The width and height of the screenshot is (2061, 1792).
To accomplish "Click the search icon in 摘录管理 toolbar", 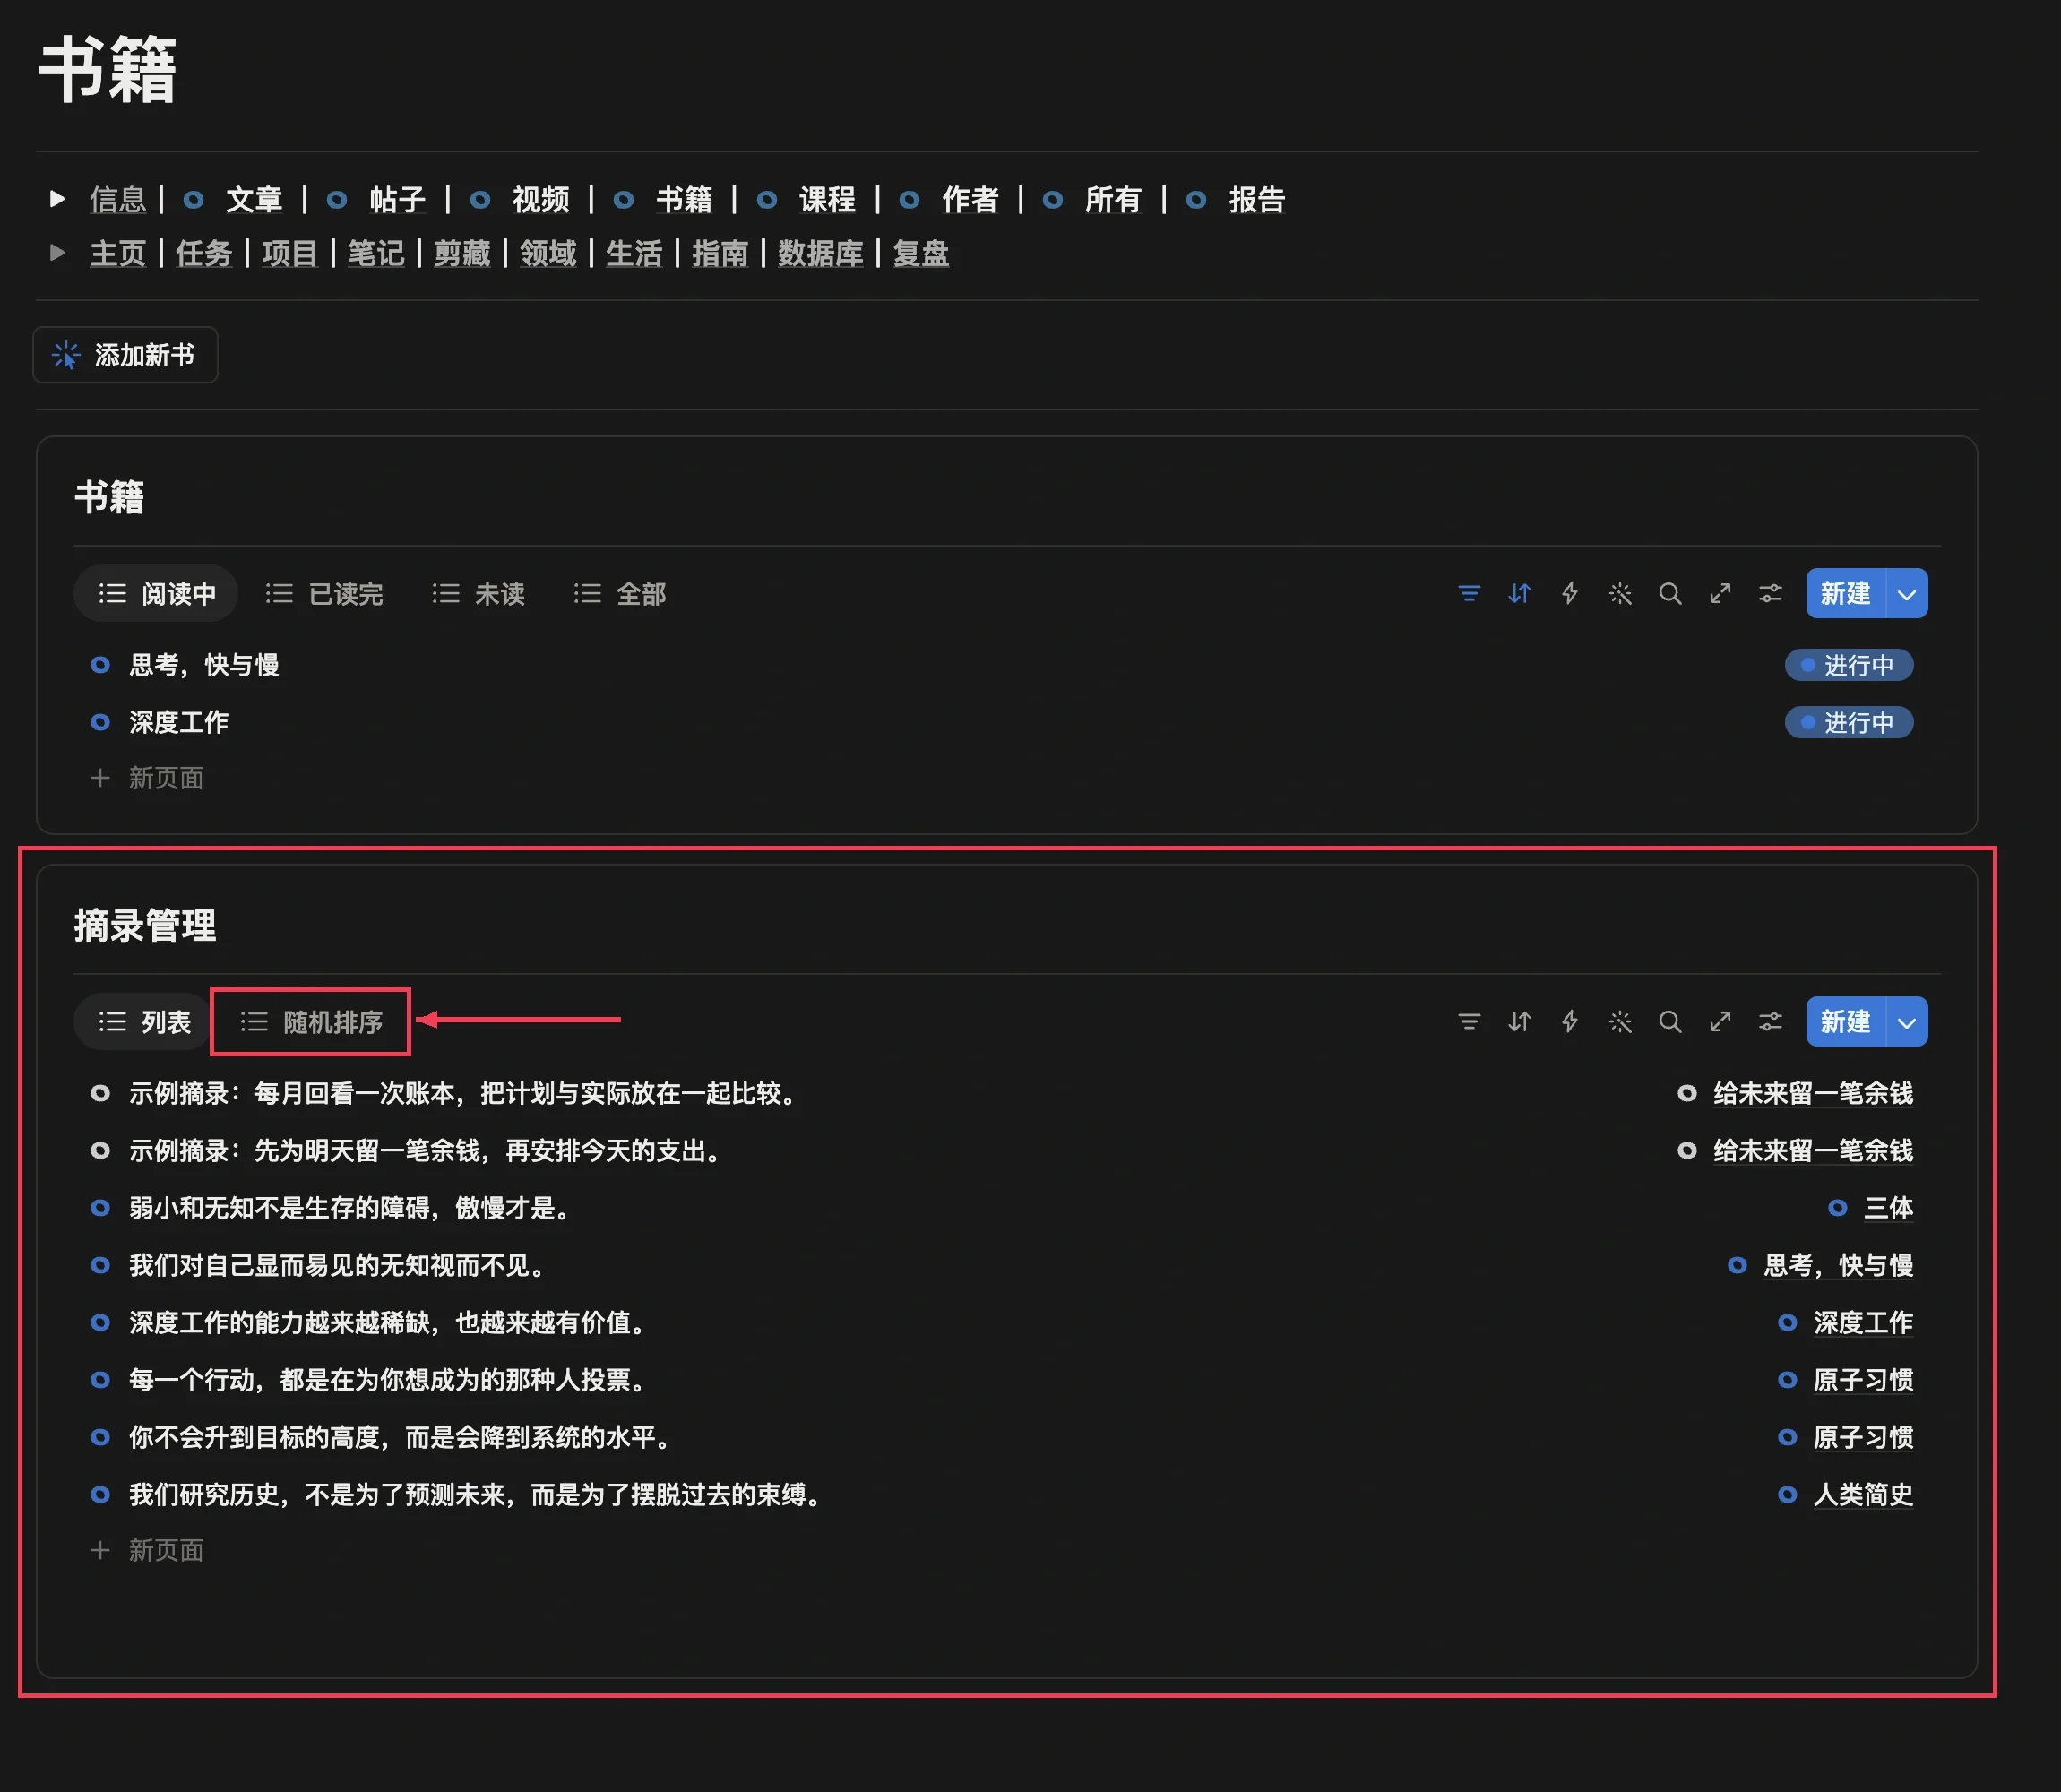I will click(1670, 1022).
